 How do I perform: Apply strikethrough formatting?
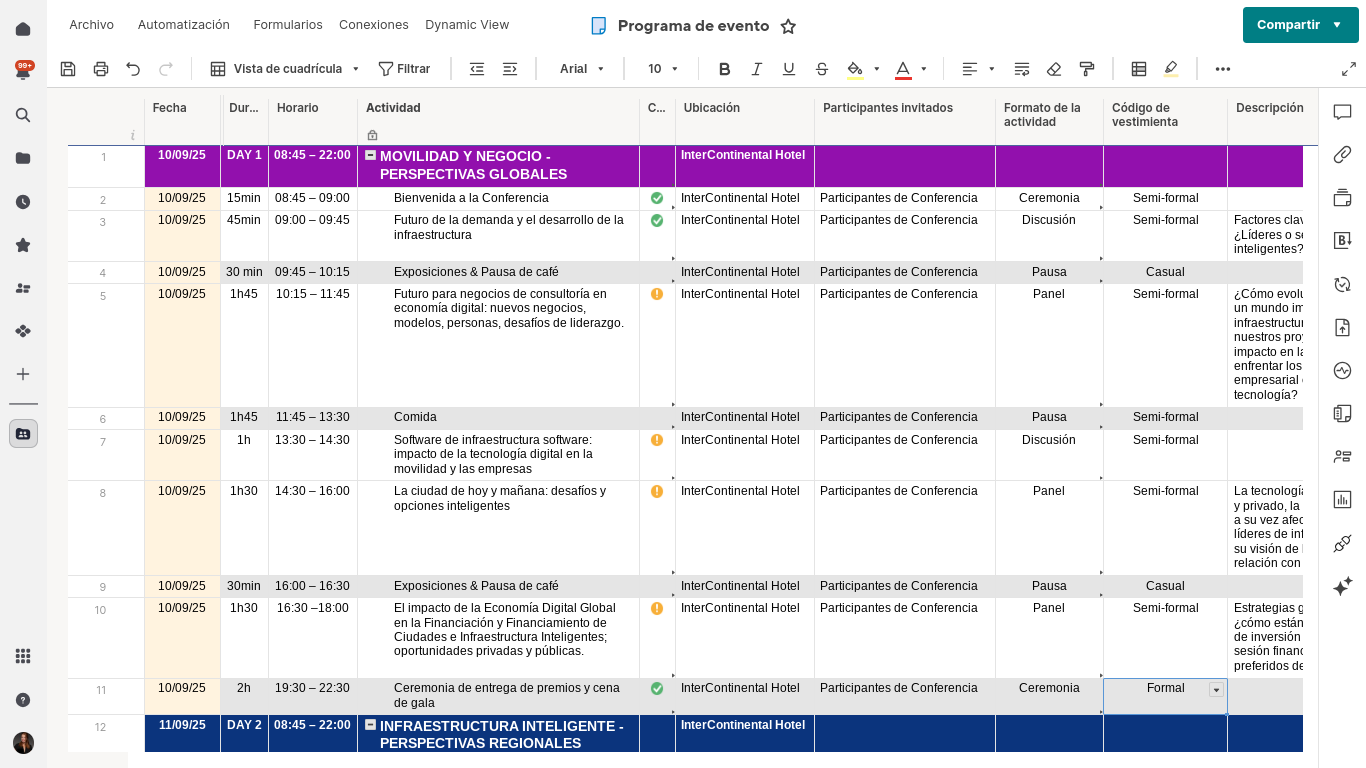pyautogui.click(x=822, y=69)
